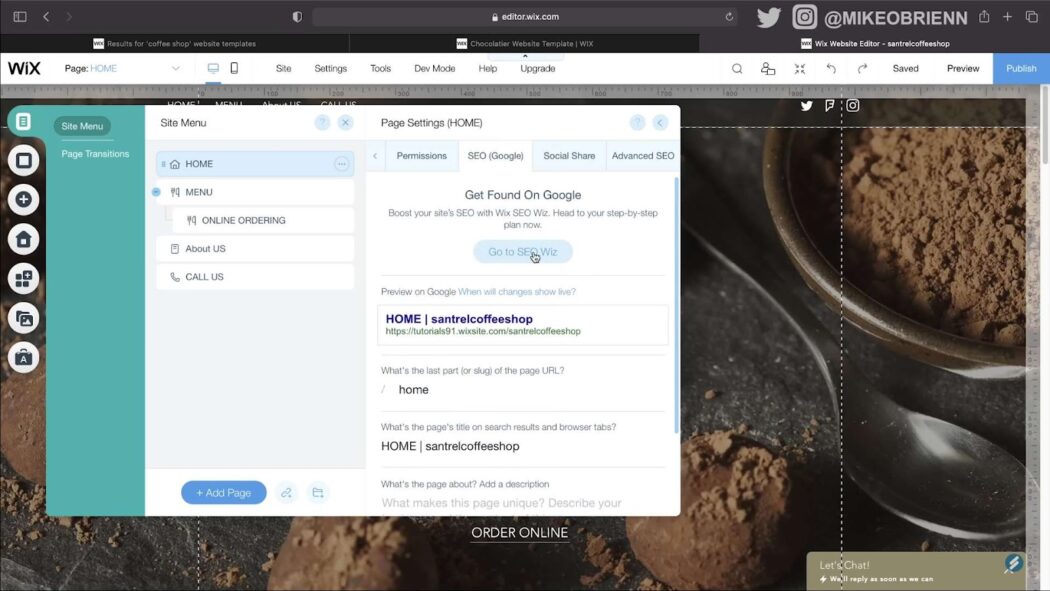
Task: Click the Foursquare icon on site header
Action: [x=830, y=105]
